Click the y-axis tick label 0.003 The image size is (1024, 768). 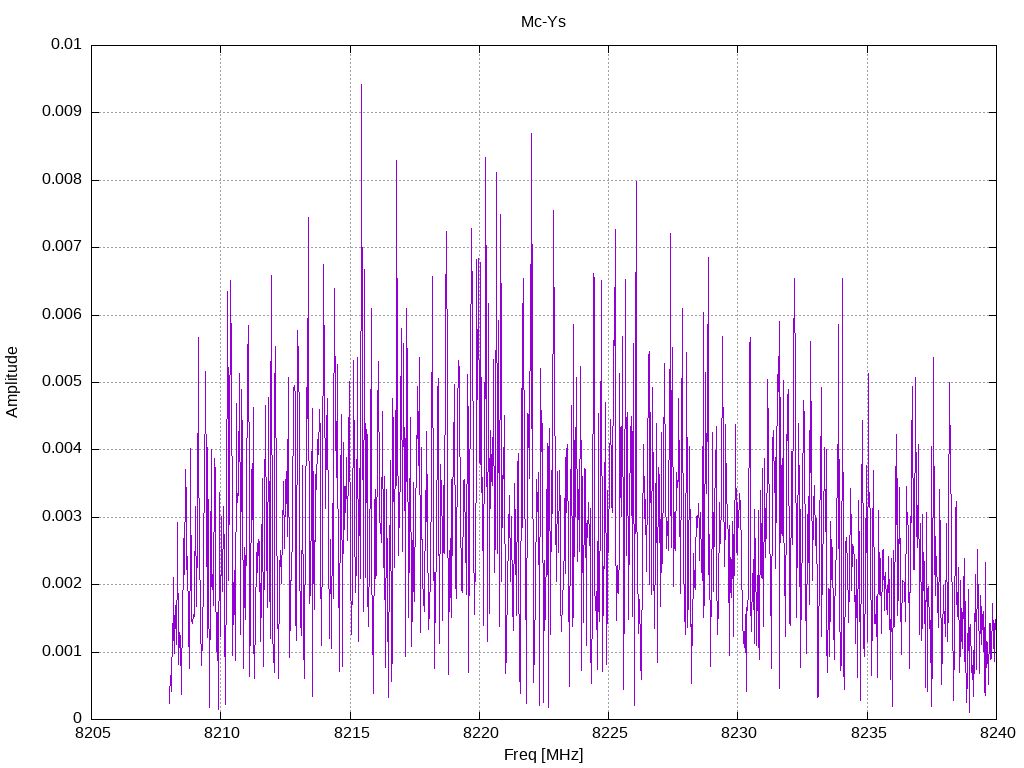[x=62, y=517]
